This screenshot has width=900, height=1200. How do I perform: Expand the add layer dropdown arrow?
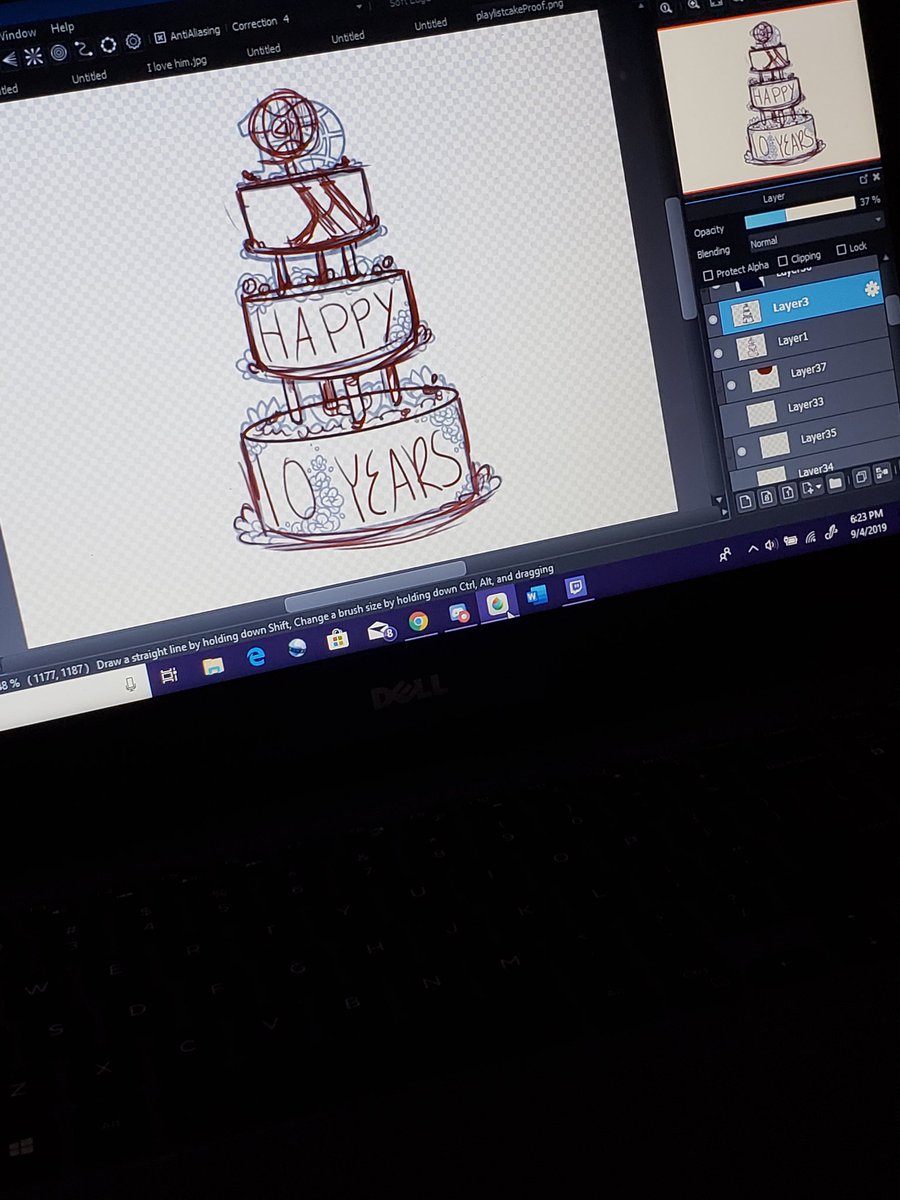point(819,486)
